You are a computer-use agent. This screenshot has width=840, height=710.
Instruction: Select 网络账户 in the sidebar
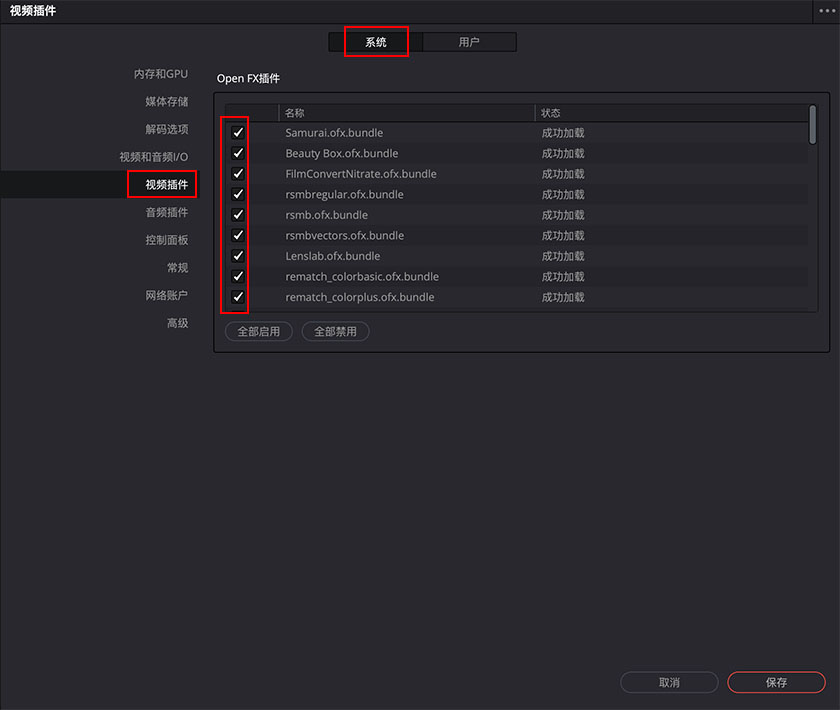(166, 296)
